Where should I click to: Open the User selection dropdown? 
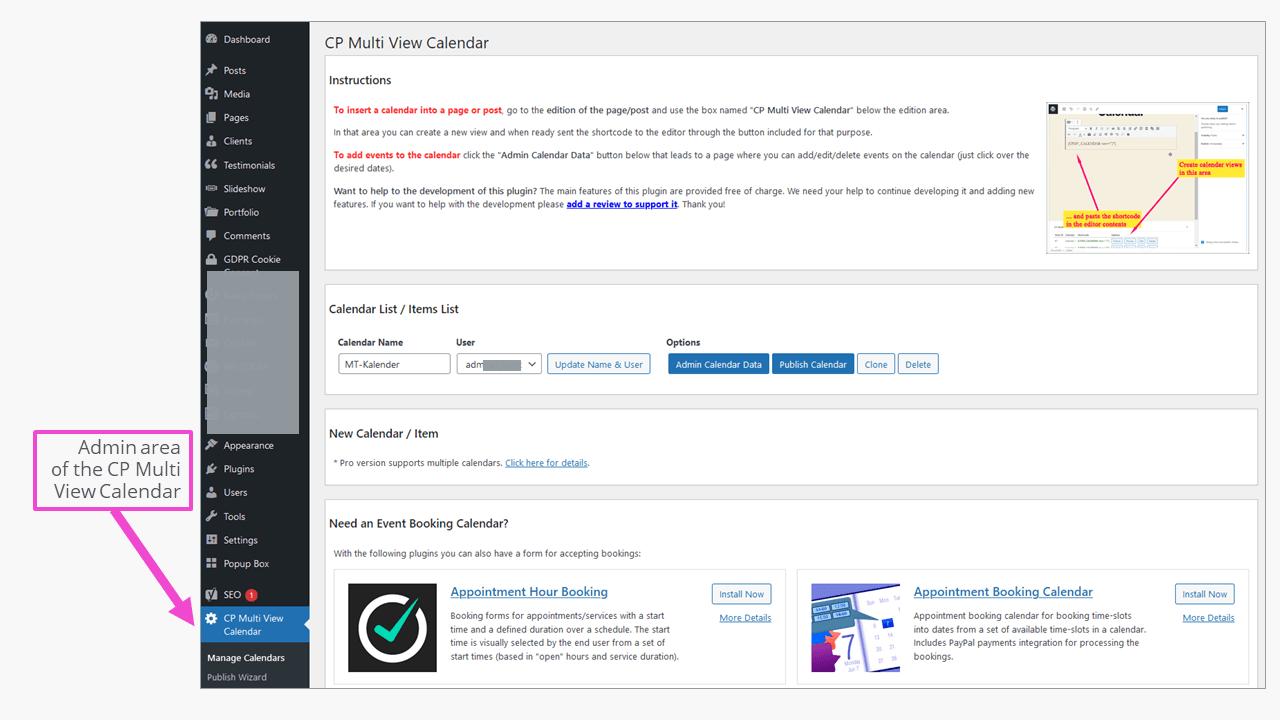point(499,363)
